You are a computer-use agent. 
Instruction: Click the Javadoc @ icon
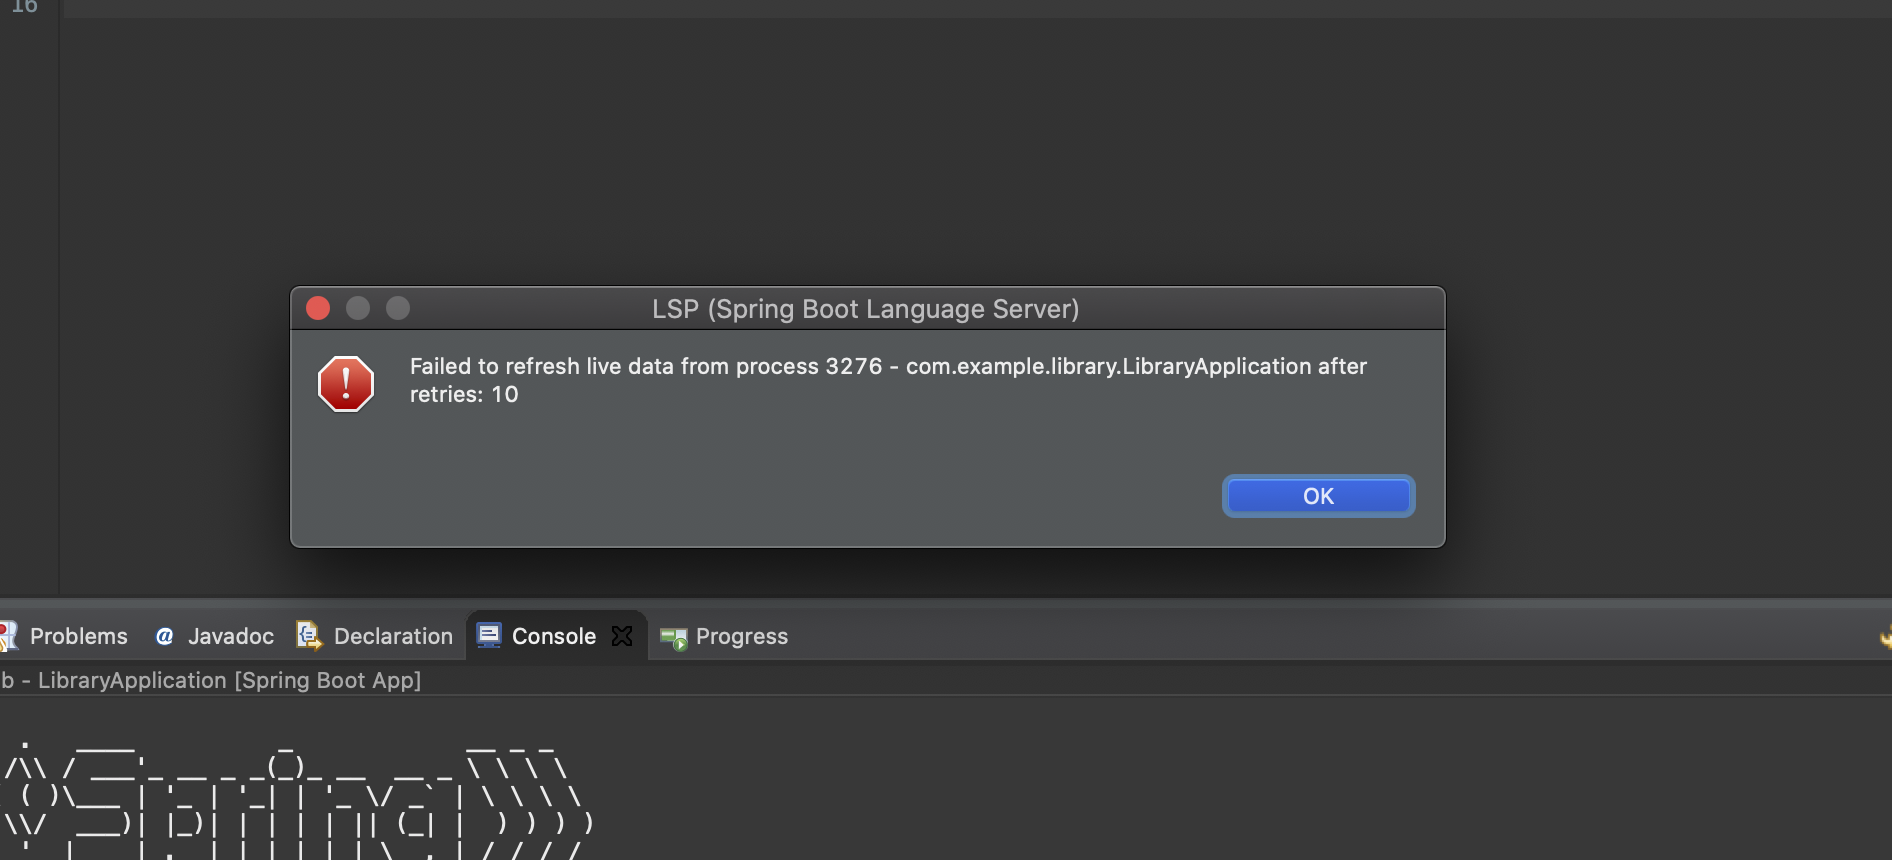[x=165, y=637]
